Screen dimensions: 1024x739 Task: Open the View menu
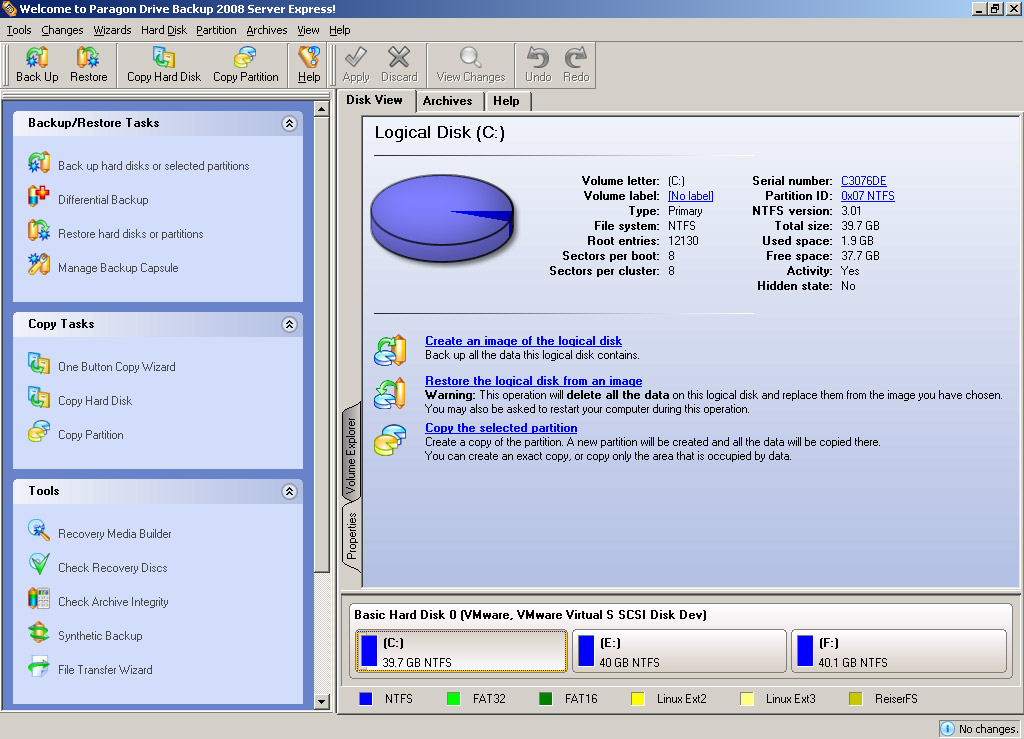pos(308,30)
